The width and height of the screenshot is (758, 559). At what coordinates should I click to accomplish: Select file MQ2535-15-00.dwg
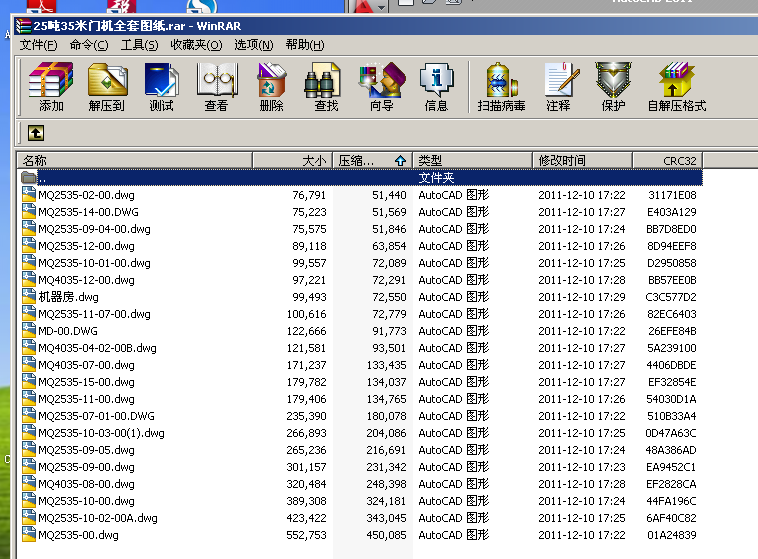362,382
